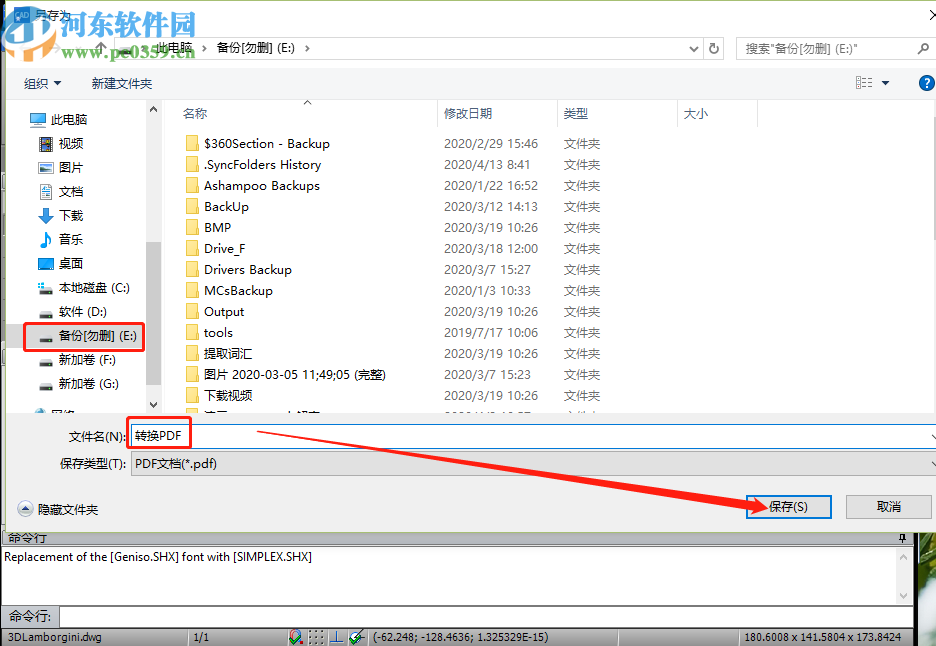The width and height of the screenshot is (936, 646).
Task: Click the 保存(S) button
Action: click(788, 507)
